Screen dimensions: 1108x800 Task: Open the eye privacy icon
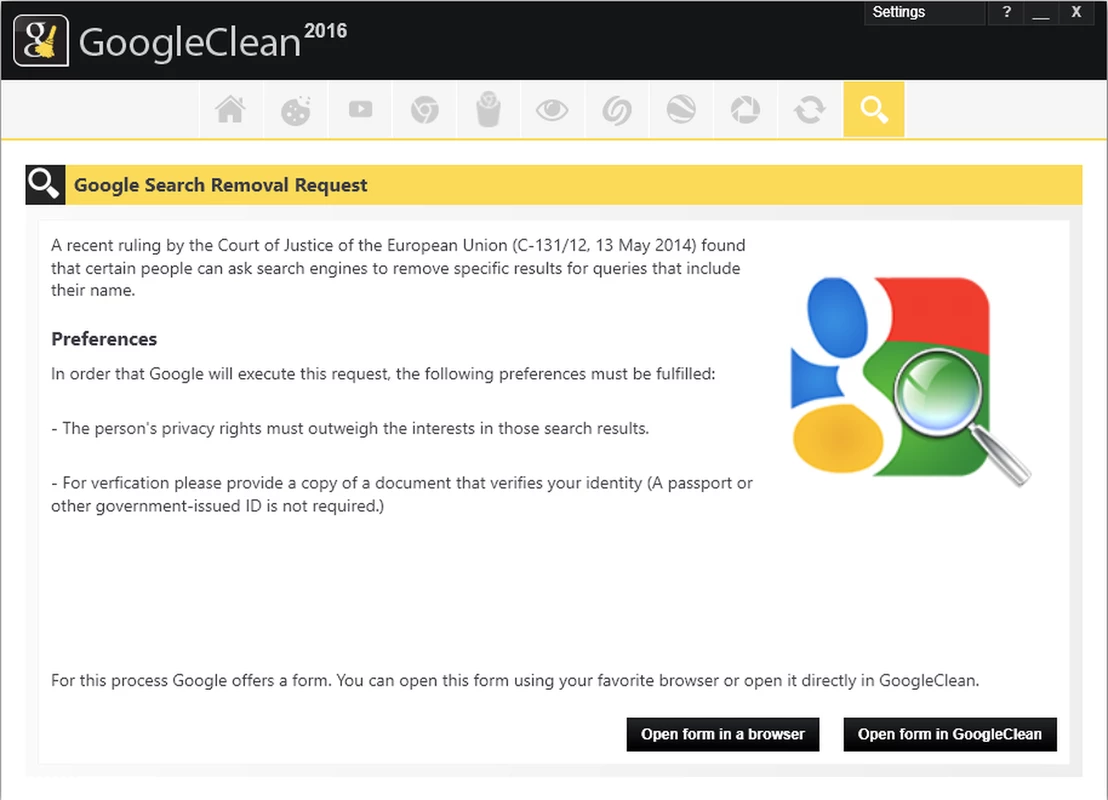click(x=552, y=110)
